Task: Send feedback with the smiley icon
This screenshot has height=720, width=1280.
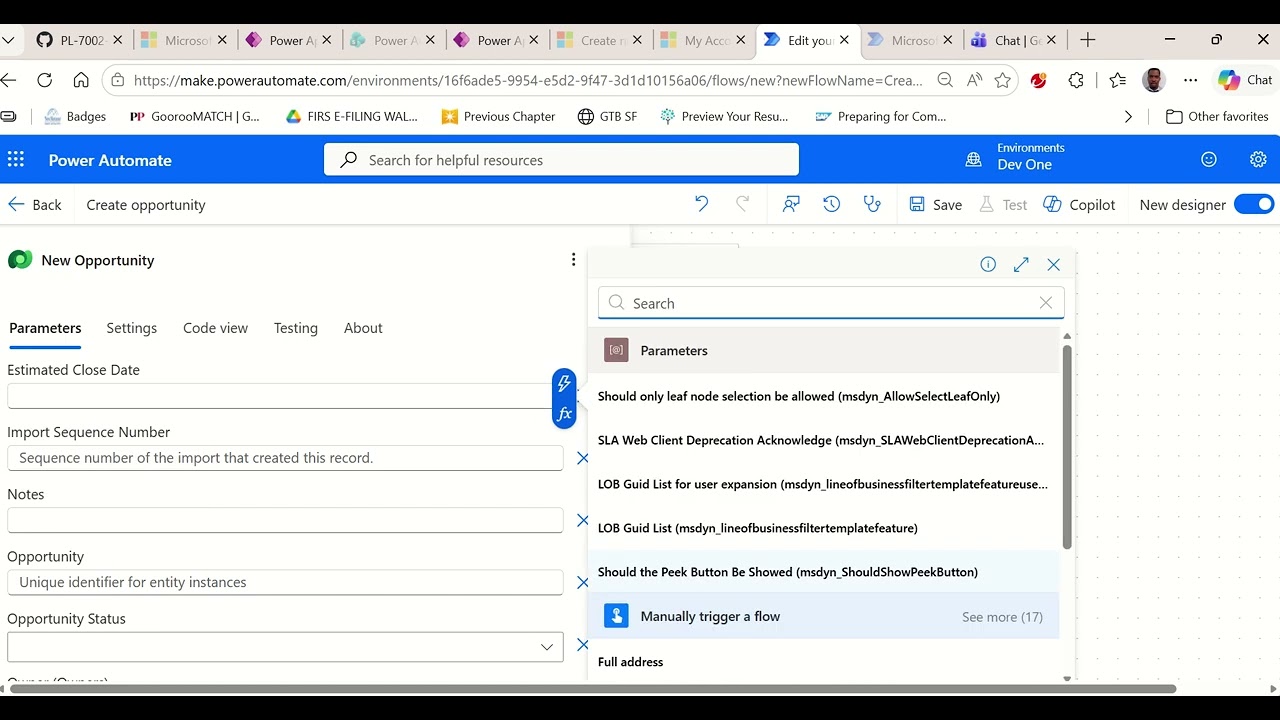Action: (1209, 160)
